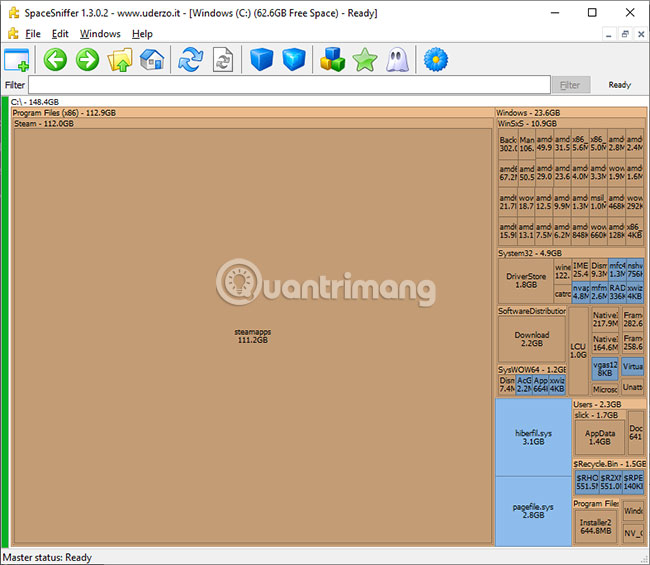The image size is (650, 565).
Task: Select the Download 2.2GB block
Action: point(532,339)
